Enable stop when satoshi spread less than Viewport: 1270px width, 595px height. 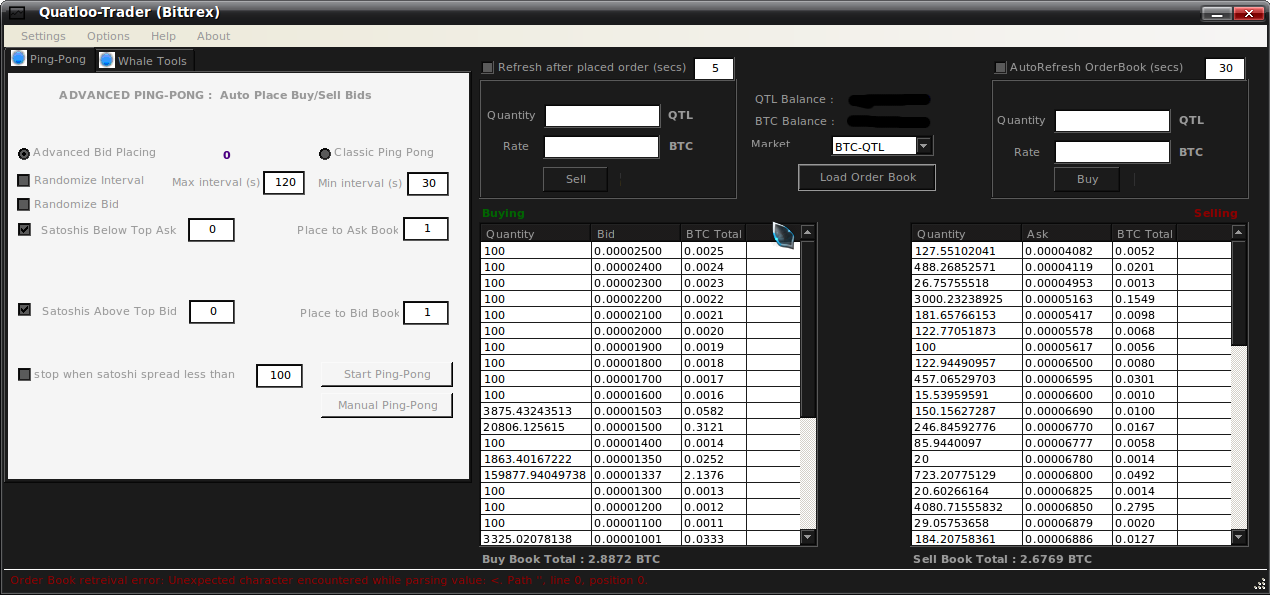point(24,375)
